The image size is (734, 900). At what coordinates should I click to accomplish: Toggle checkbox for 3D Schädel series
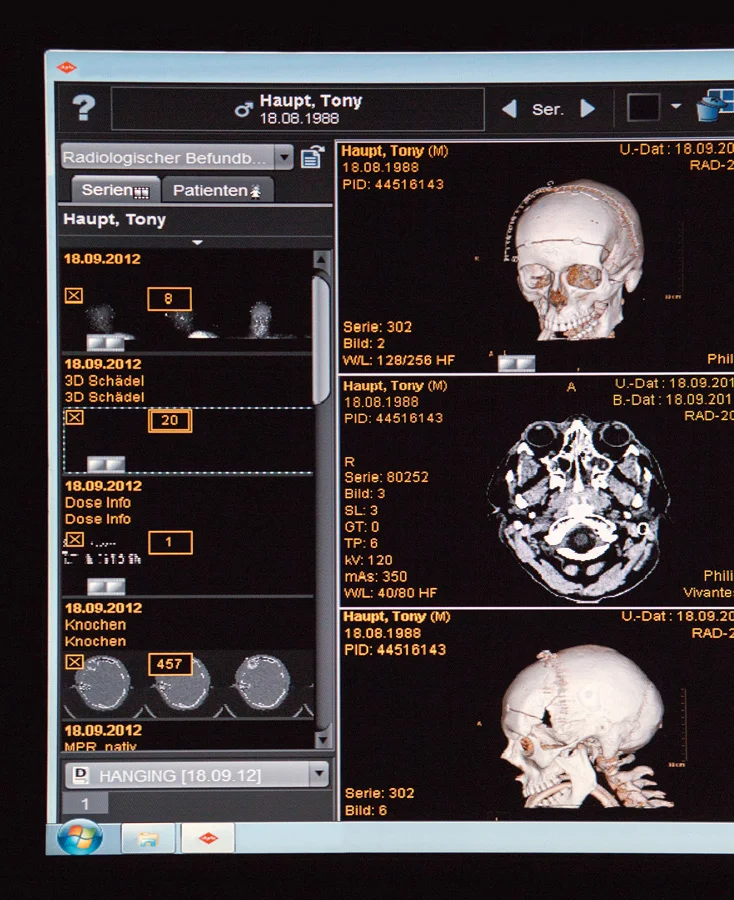pos(74,417)
